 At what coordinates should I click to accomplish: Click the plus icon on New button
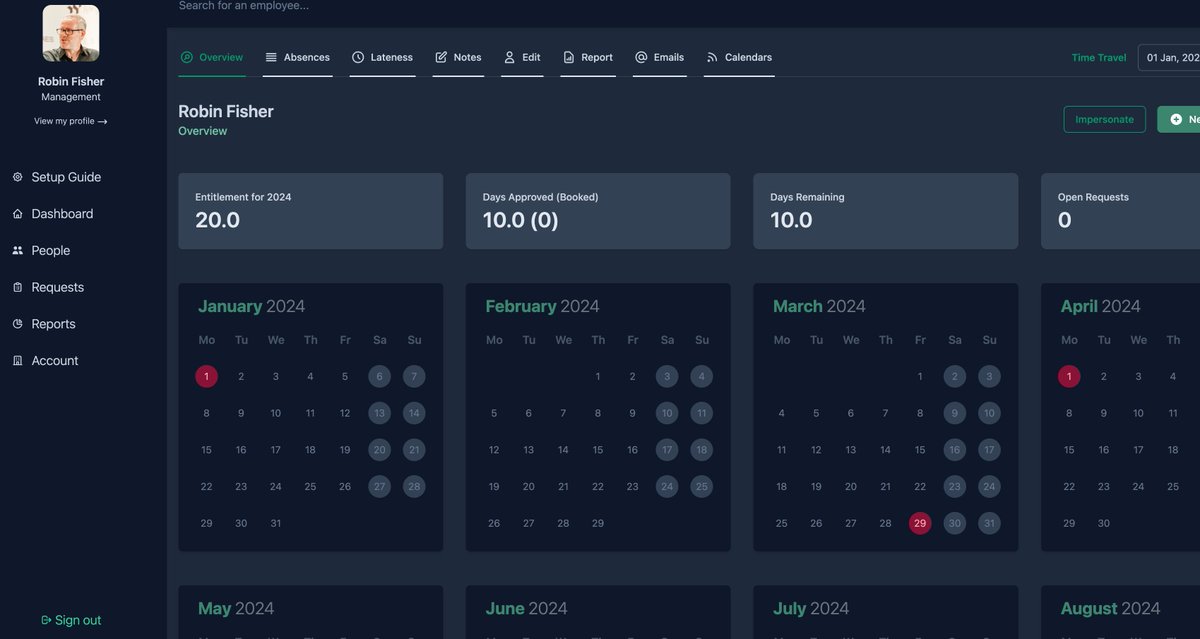(x=1176, y=119)
